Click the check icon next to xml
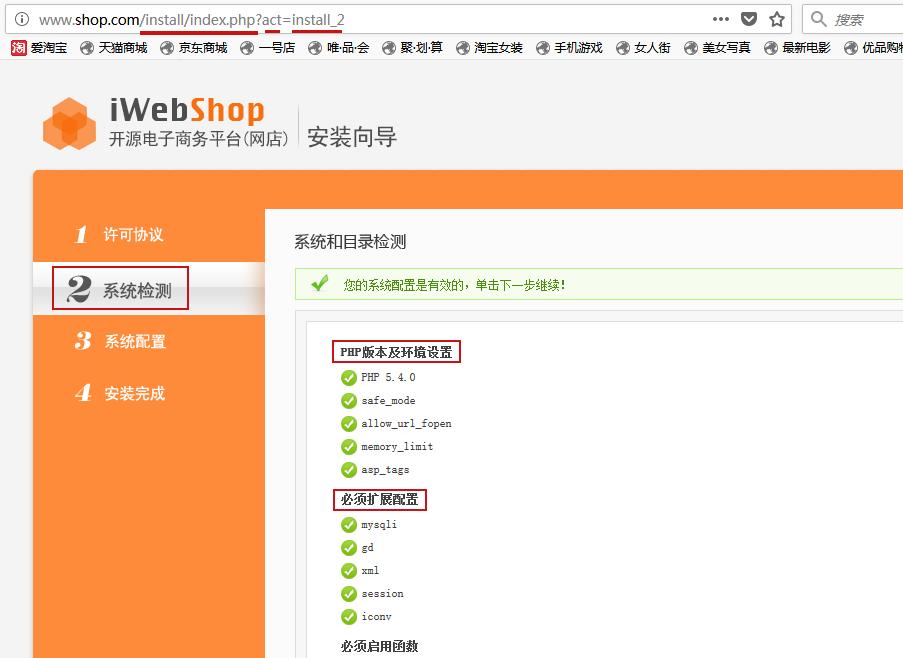The height and width of the screenshot is (658, 903). coord(348,570)
